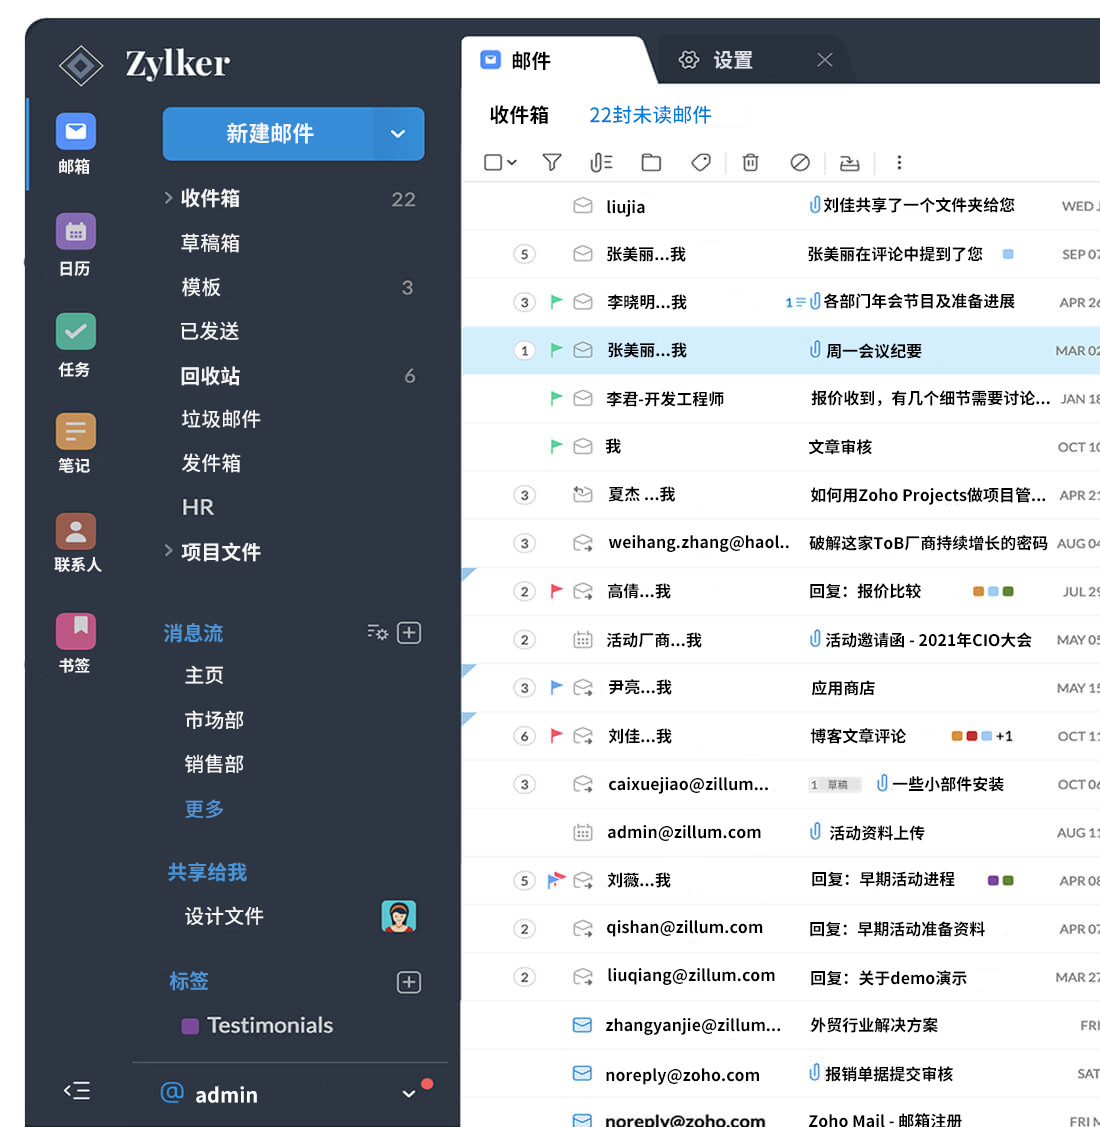Click the envelope icon on 文章审核 row
Image resolution: width=1100 pixels, height=1127 pixels.
(582, 446)
